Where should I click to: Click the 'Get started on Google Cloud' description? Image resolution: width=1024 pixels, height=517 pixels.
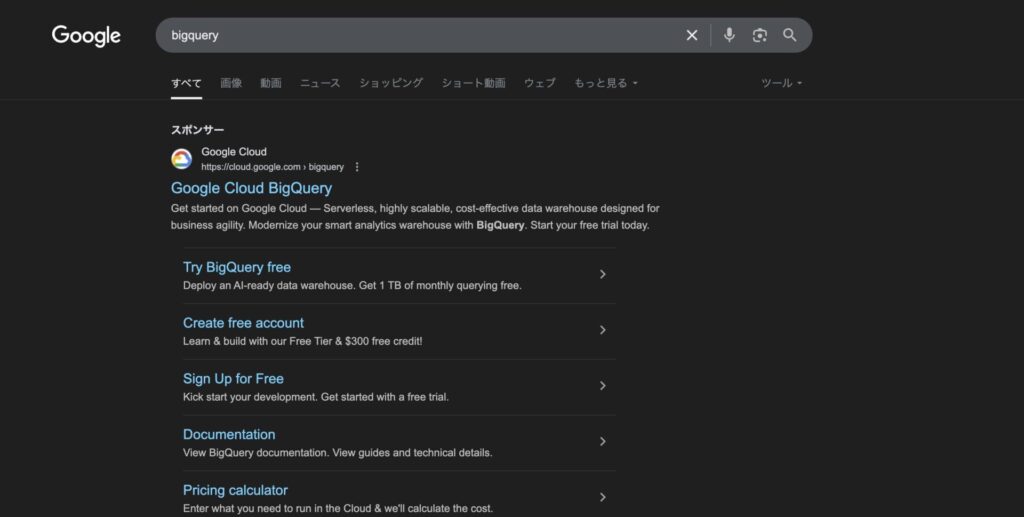click(415, 217)
